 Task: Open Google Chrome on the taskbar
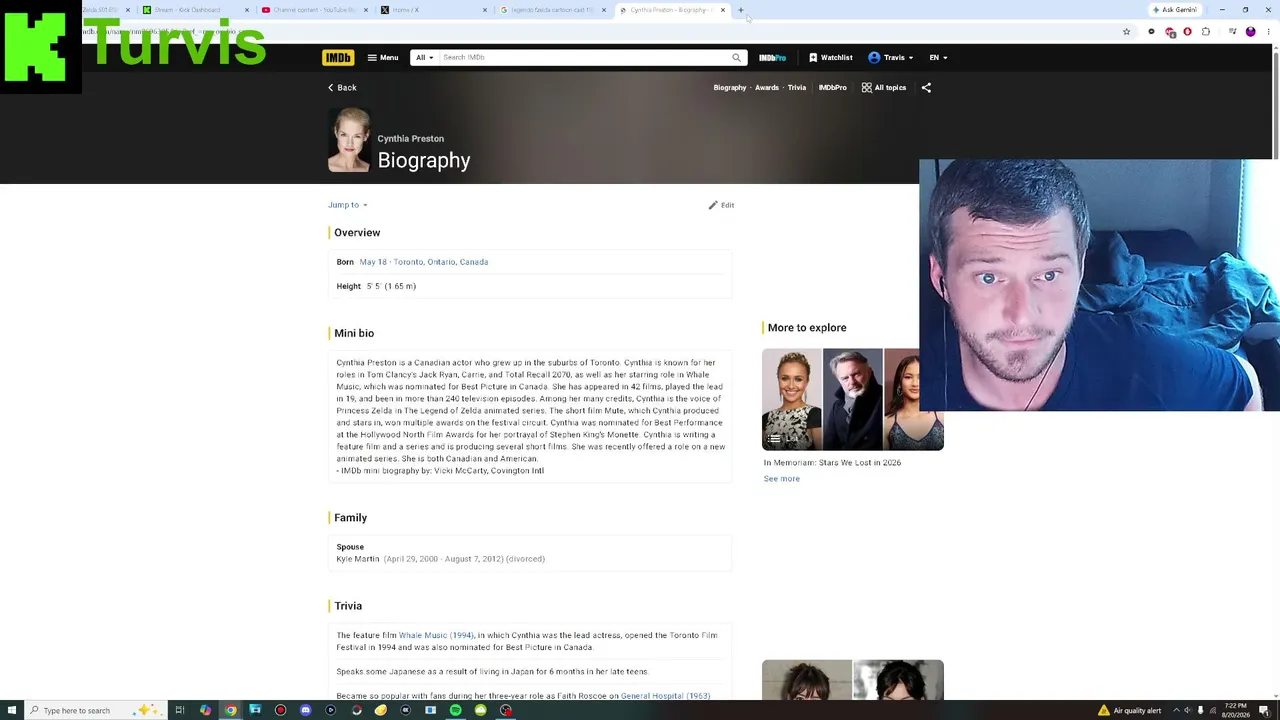(230, 711)
